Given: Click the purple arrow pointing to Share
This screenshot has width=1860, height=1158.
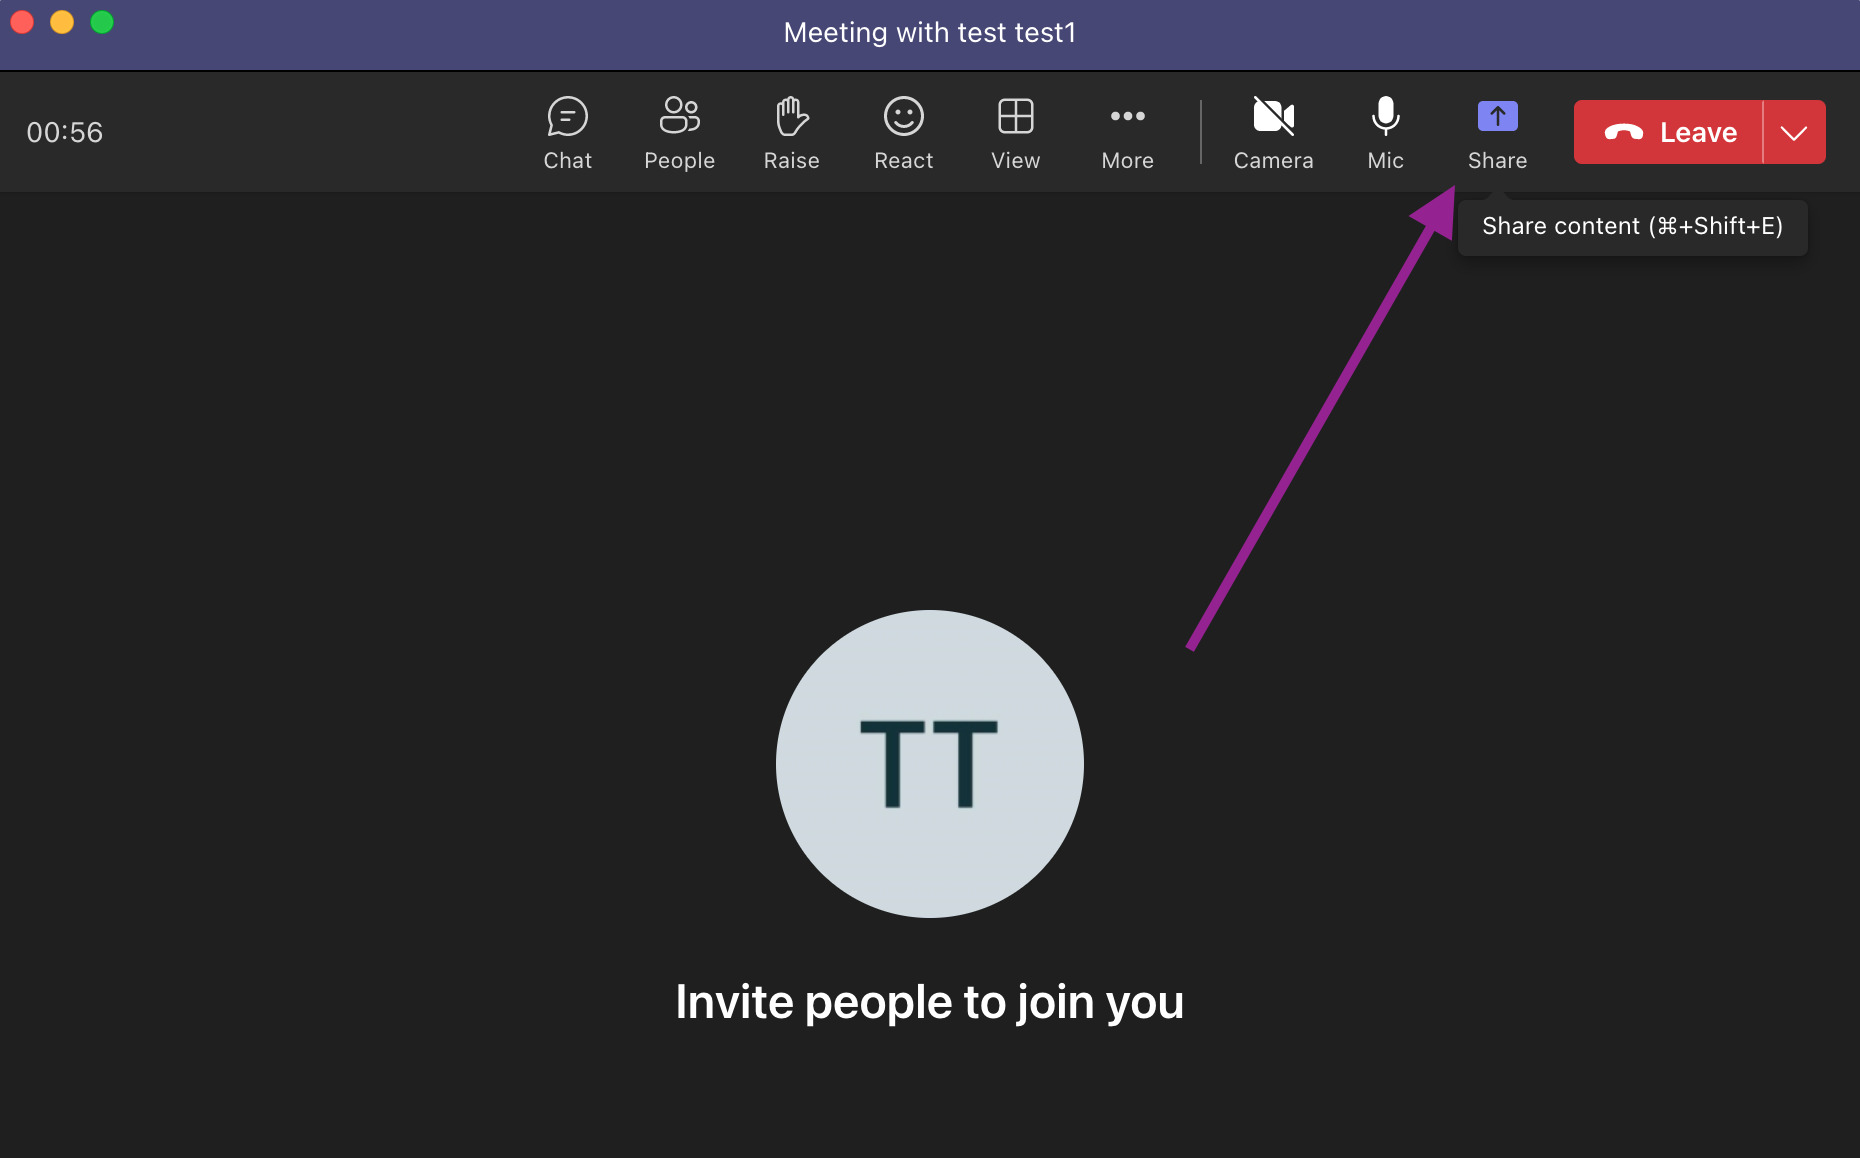Looking at the screenshot, I should click(x=1320, y=420).
